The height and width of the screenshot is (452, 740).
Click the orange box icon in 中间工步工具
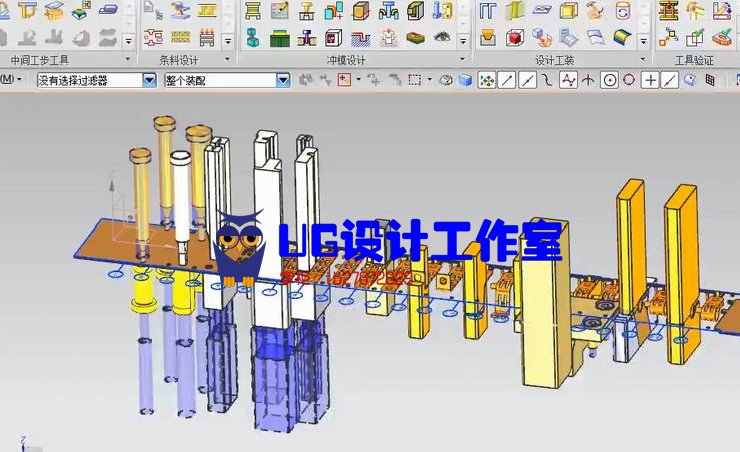(54, 10)
